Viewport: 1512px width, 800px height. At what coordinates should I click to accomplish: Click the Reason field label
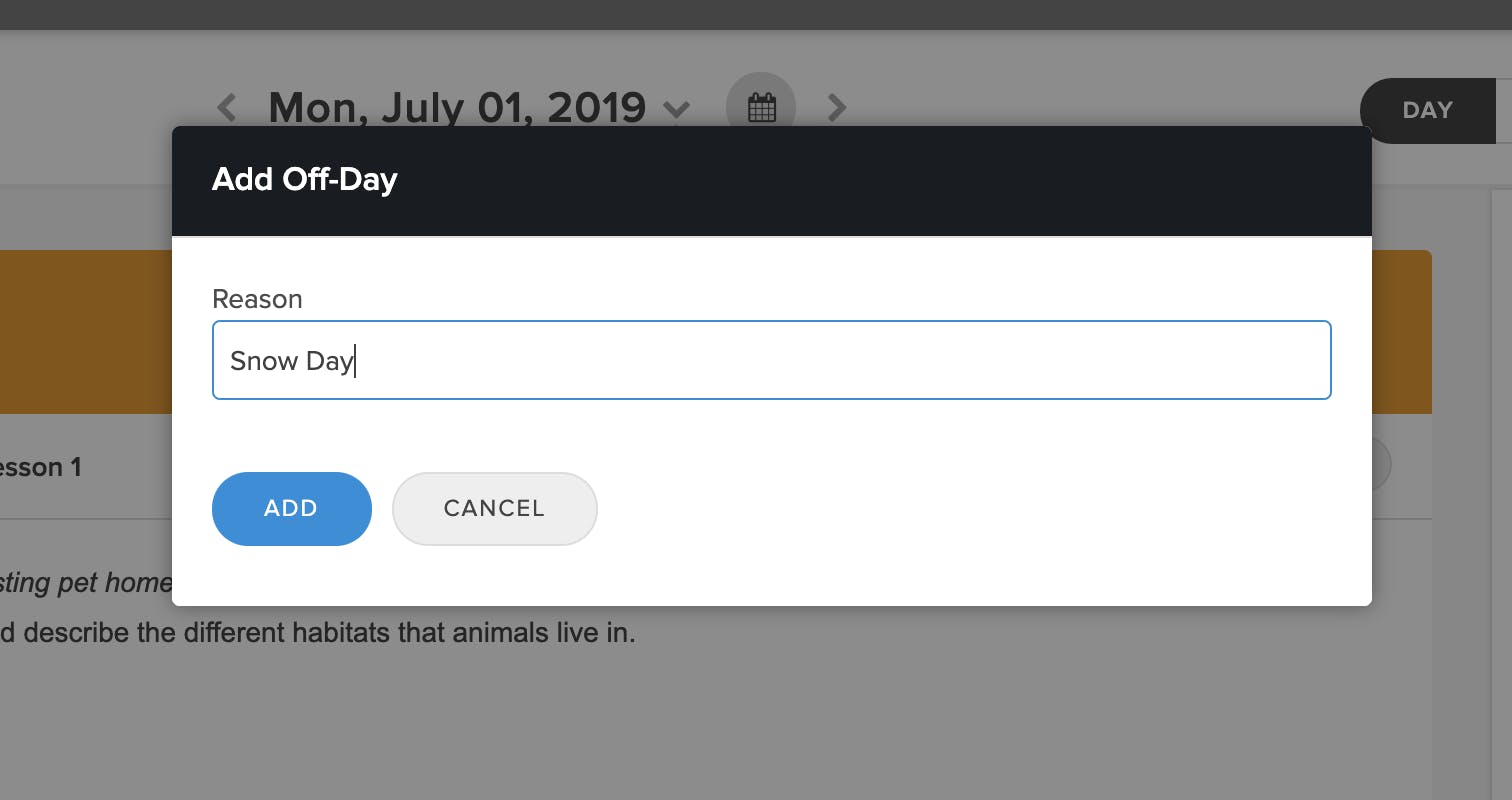[257, 299]
